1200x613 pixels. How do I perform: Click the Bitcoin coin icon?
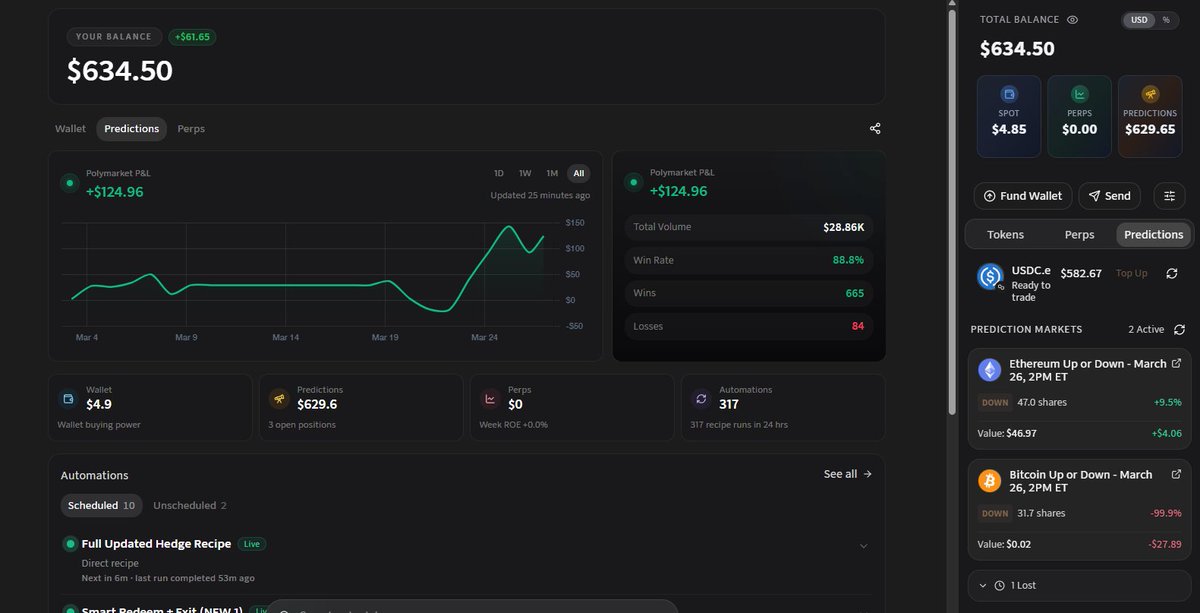click(990, 481)
